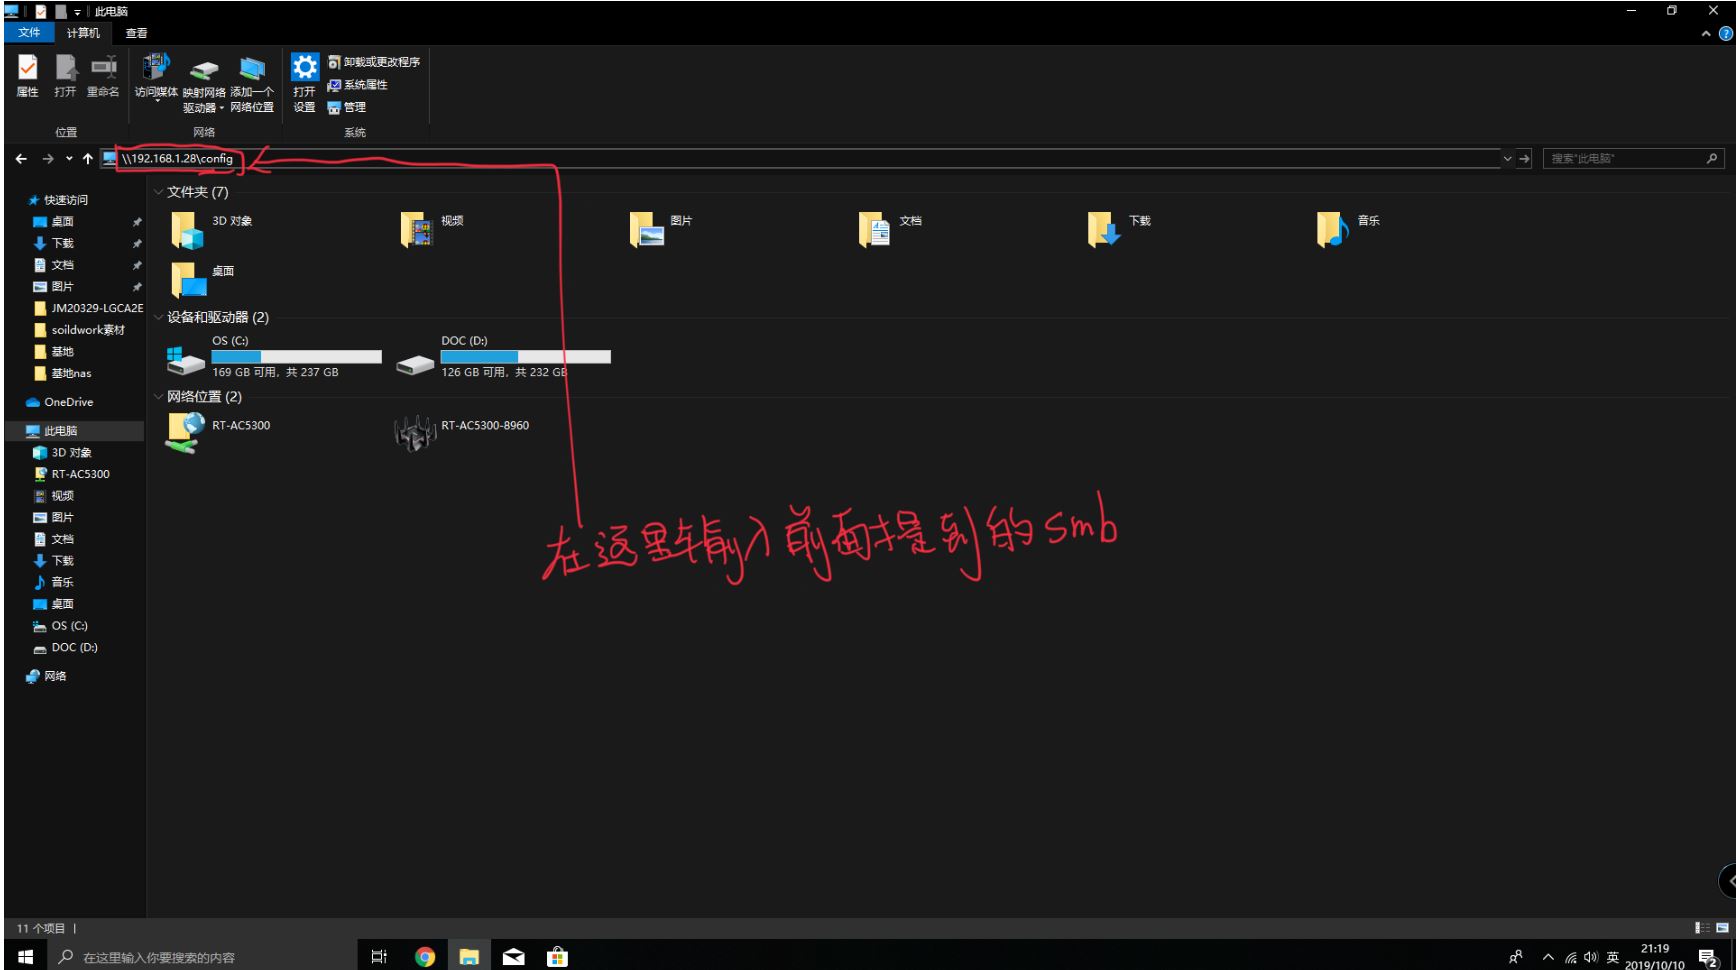
Task: Click the search This PC input box
Action: 1623,159
